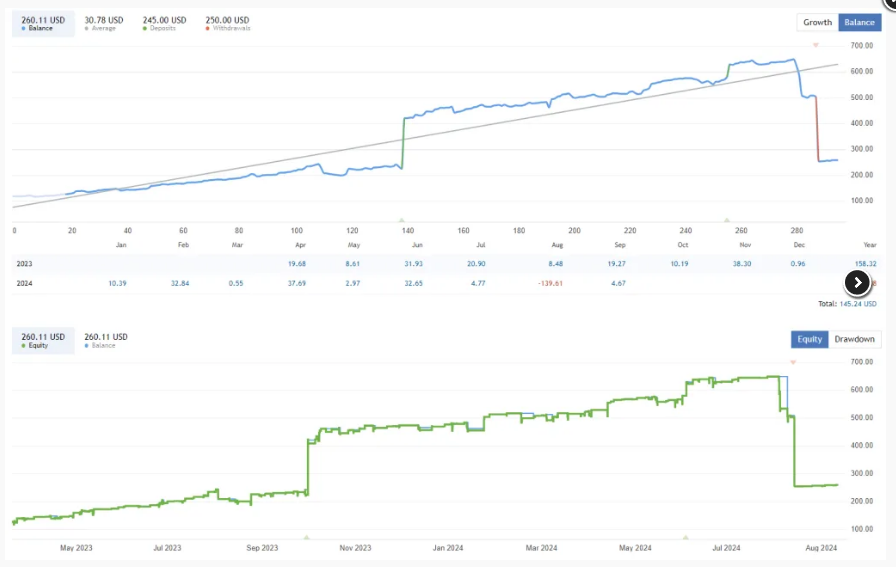Click the 19.27 September 2023 value
This screenshot has width=896, height=567.
(616, 264)
